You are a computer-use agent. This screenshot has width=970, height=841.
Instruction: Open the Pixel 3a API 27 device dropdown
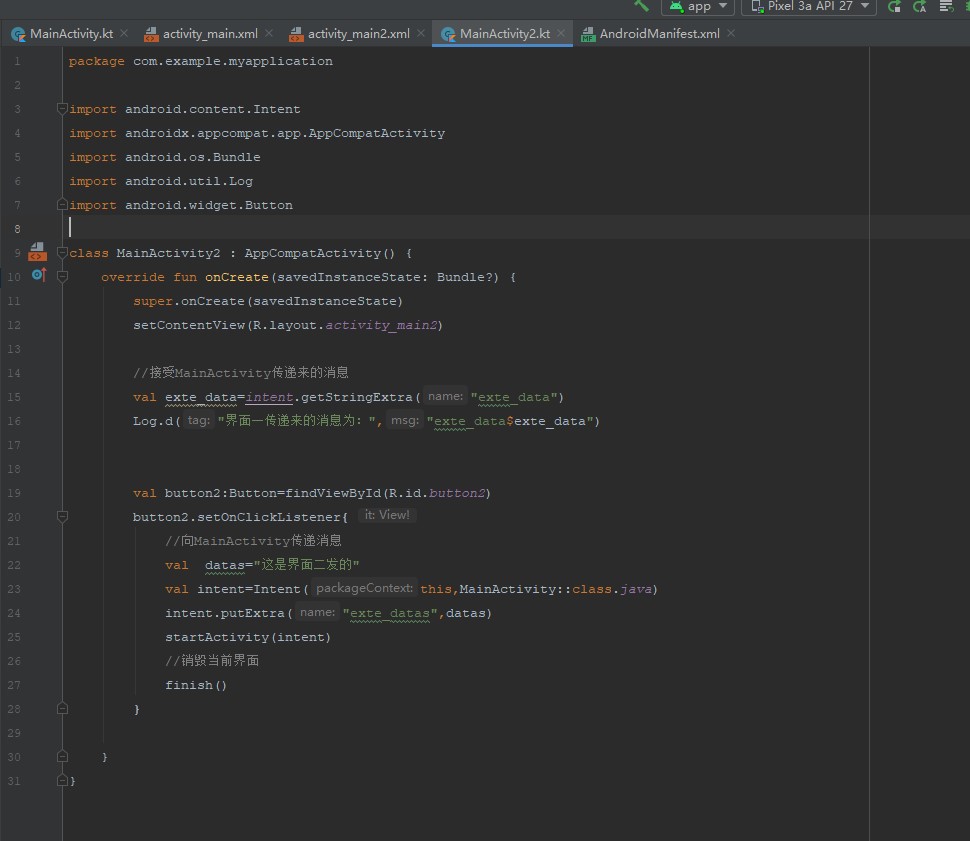(x=808, y=7)
